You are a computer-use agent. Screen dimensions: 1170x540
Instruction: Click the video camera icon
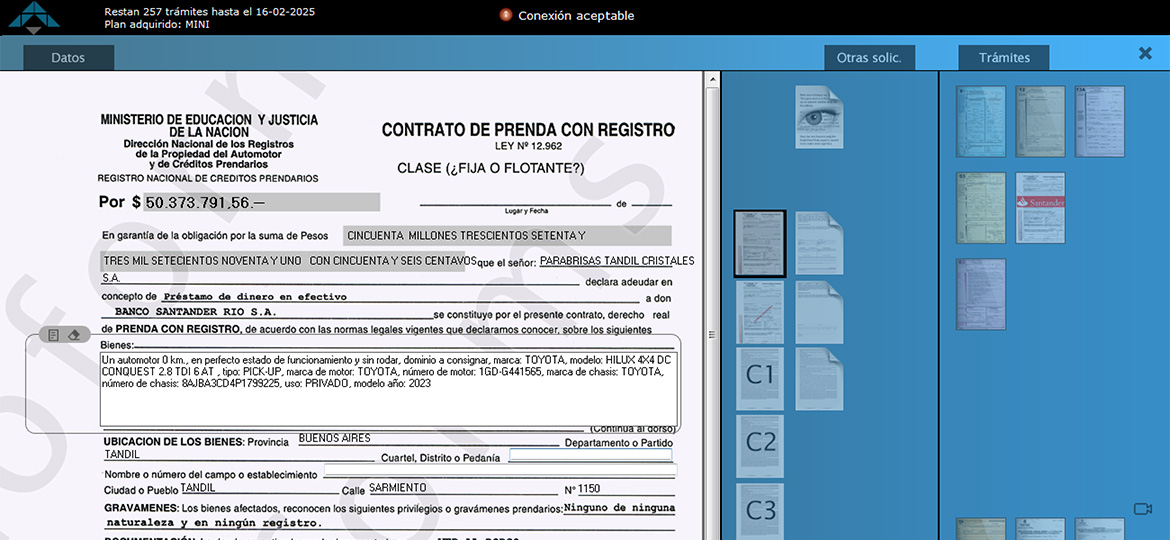point(1143,509)
